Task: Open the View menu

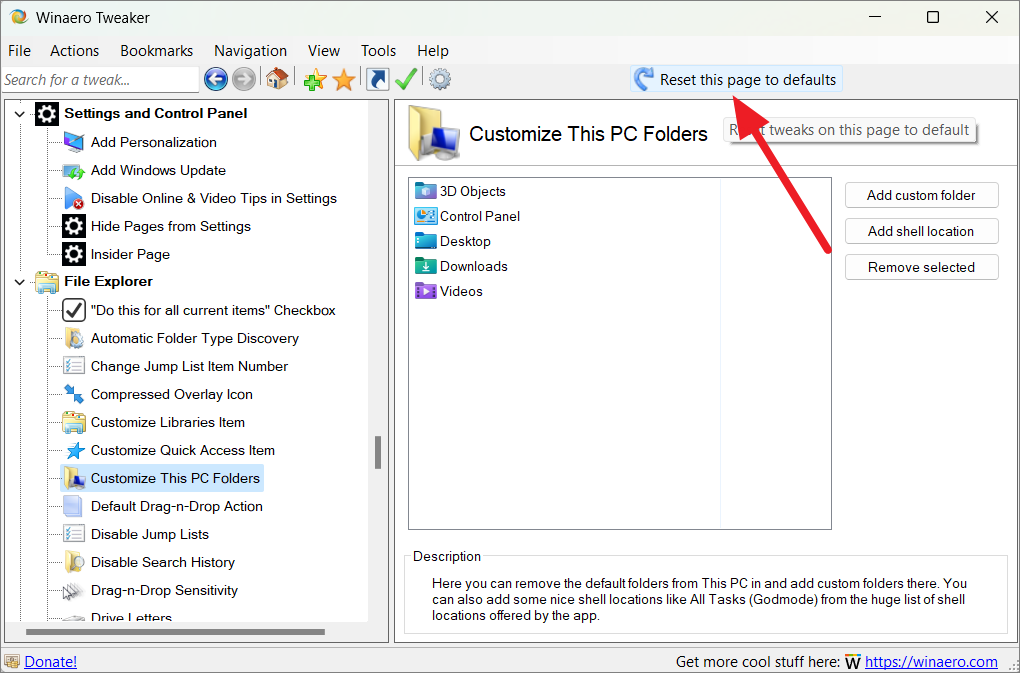Action: 324,51
